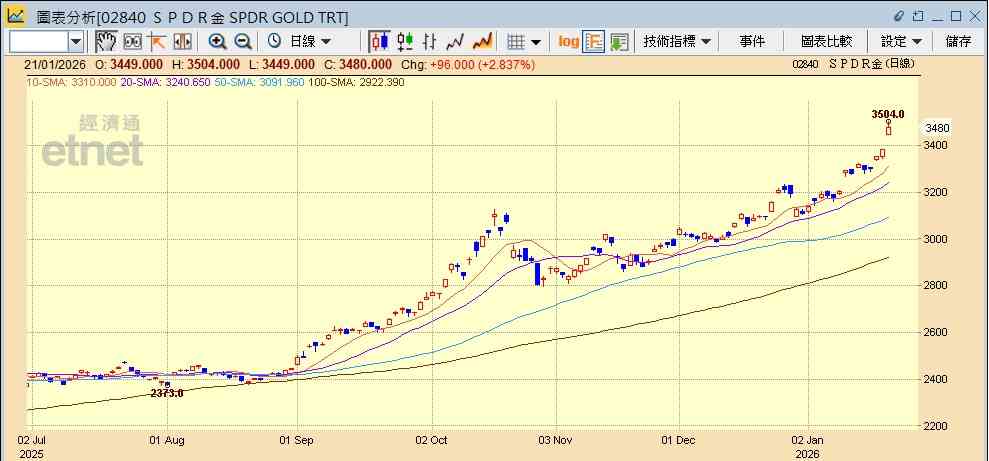This screenshot has height=461, width=989.
Task: Click the 02 Oct date axis label
Action: tap(432, 440)
